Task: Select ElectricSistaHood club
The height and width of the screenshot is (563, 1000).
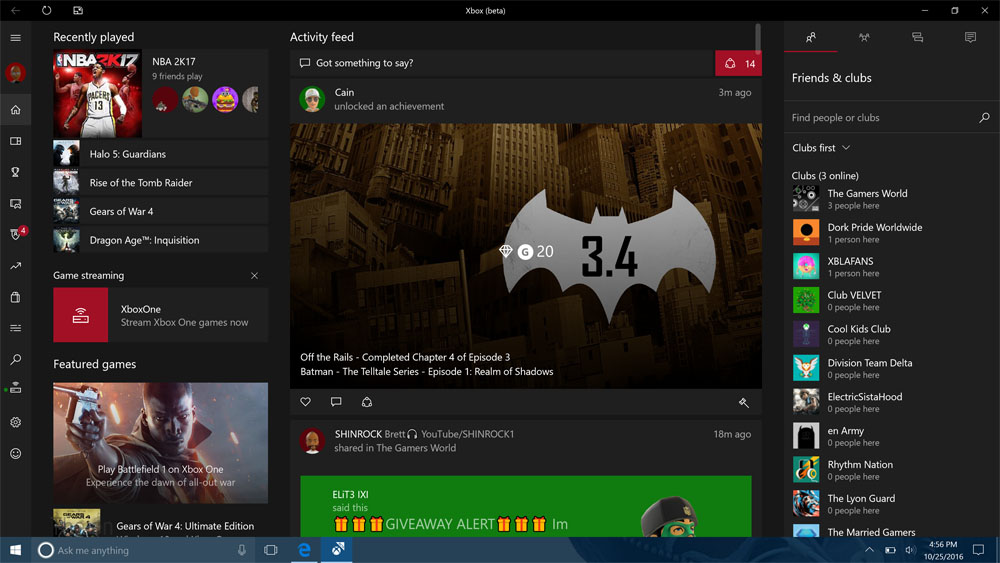Action: click(x=892, y=402)
